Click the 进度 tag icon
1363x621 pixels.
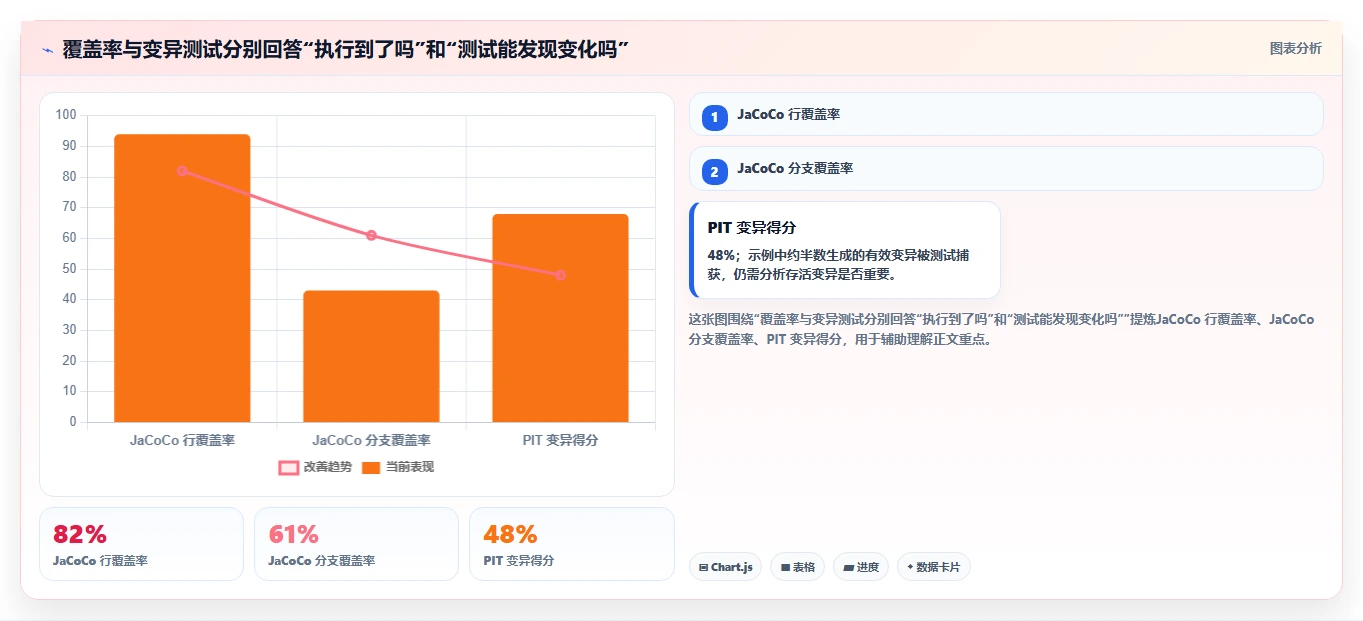click(x=849, y=567)
